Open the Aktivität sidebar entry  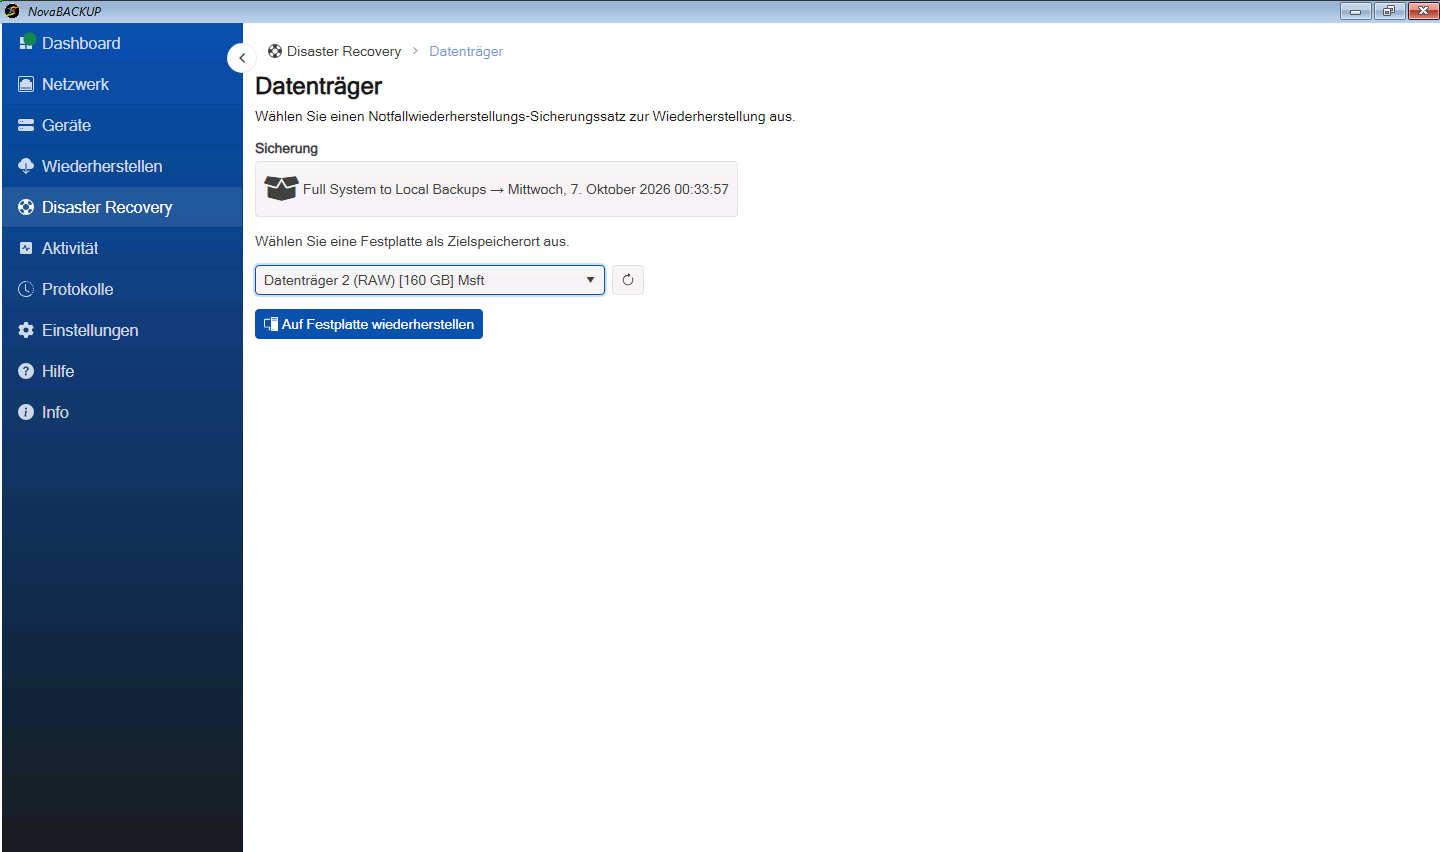pyautogui.click(x=122, y=248)
